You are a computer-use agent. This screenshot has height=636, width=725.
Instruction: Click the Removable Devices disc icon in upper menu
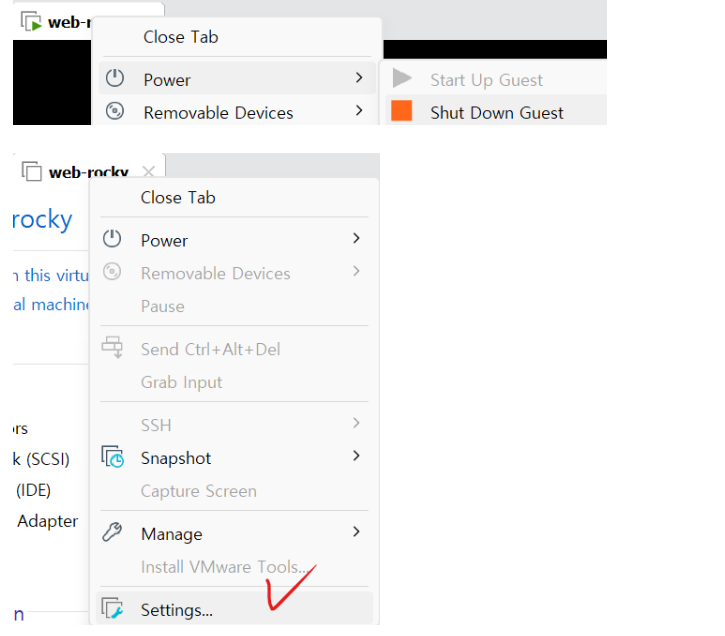pos(115,111)
